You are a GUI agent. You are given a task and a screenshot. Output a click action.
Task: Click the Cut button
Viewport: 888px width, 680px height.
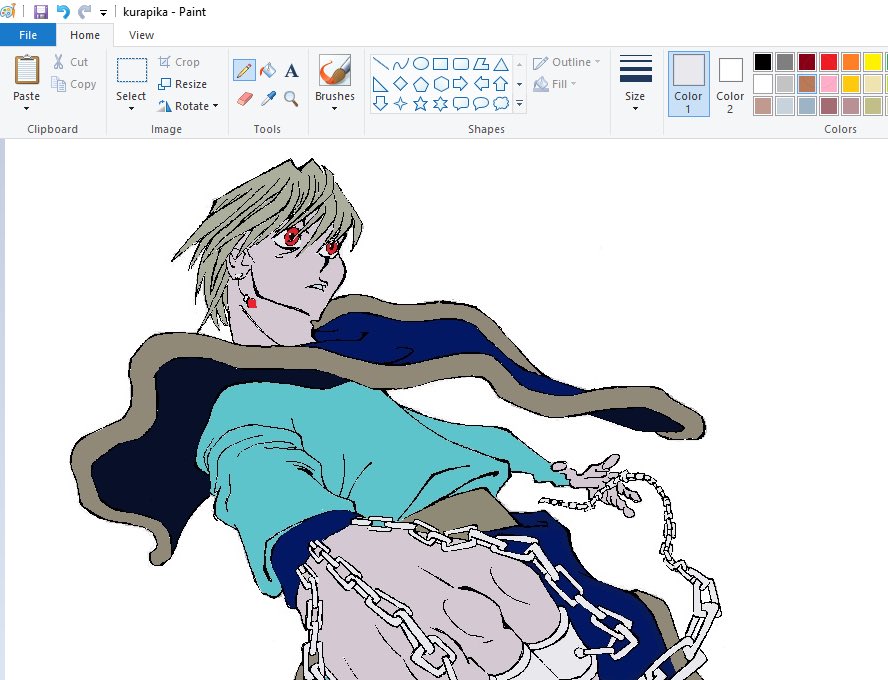click(x=70, y=62)
